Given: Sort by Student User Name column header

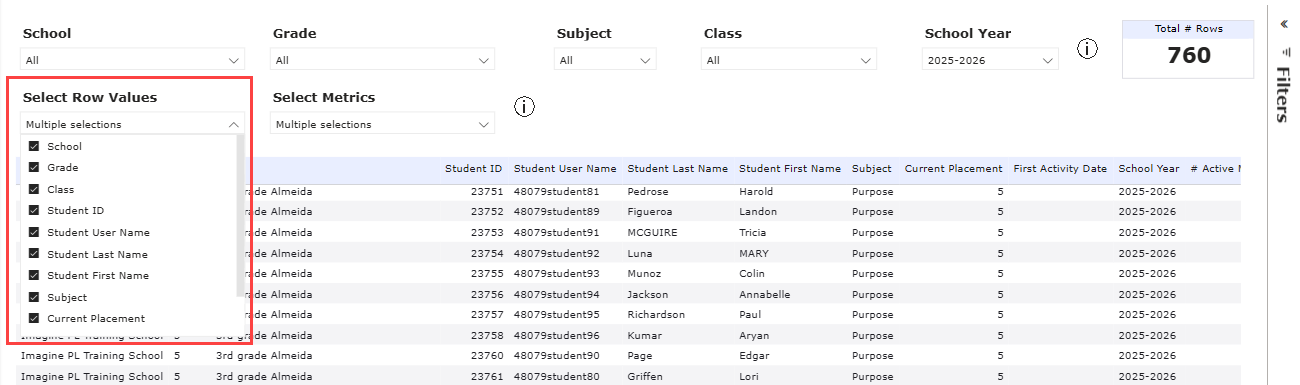Looking at the screenshot, I should pyautogui.click(x=565, y=169).
